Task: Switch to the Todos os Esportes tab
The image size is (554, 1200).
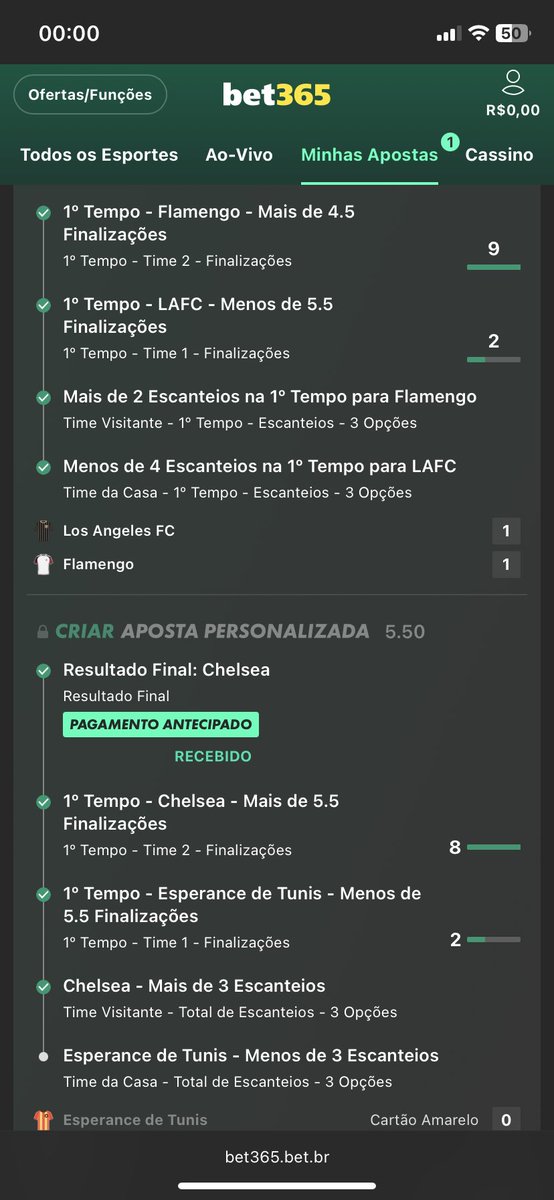Action: pyautogui.click(x=99, y=155)
